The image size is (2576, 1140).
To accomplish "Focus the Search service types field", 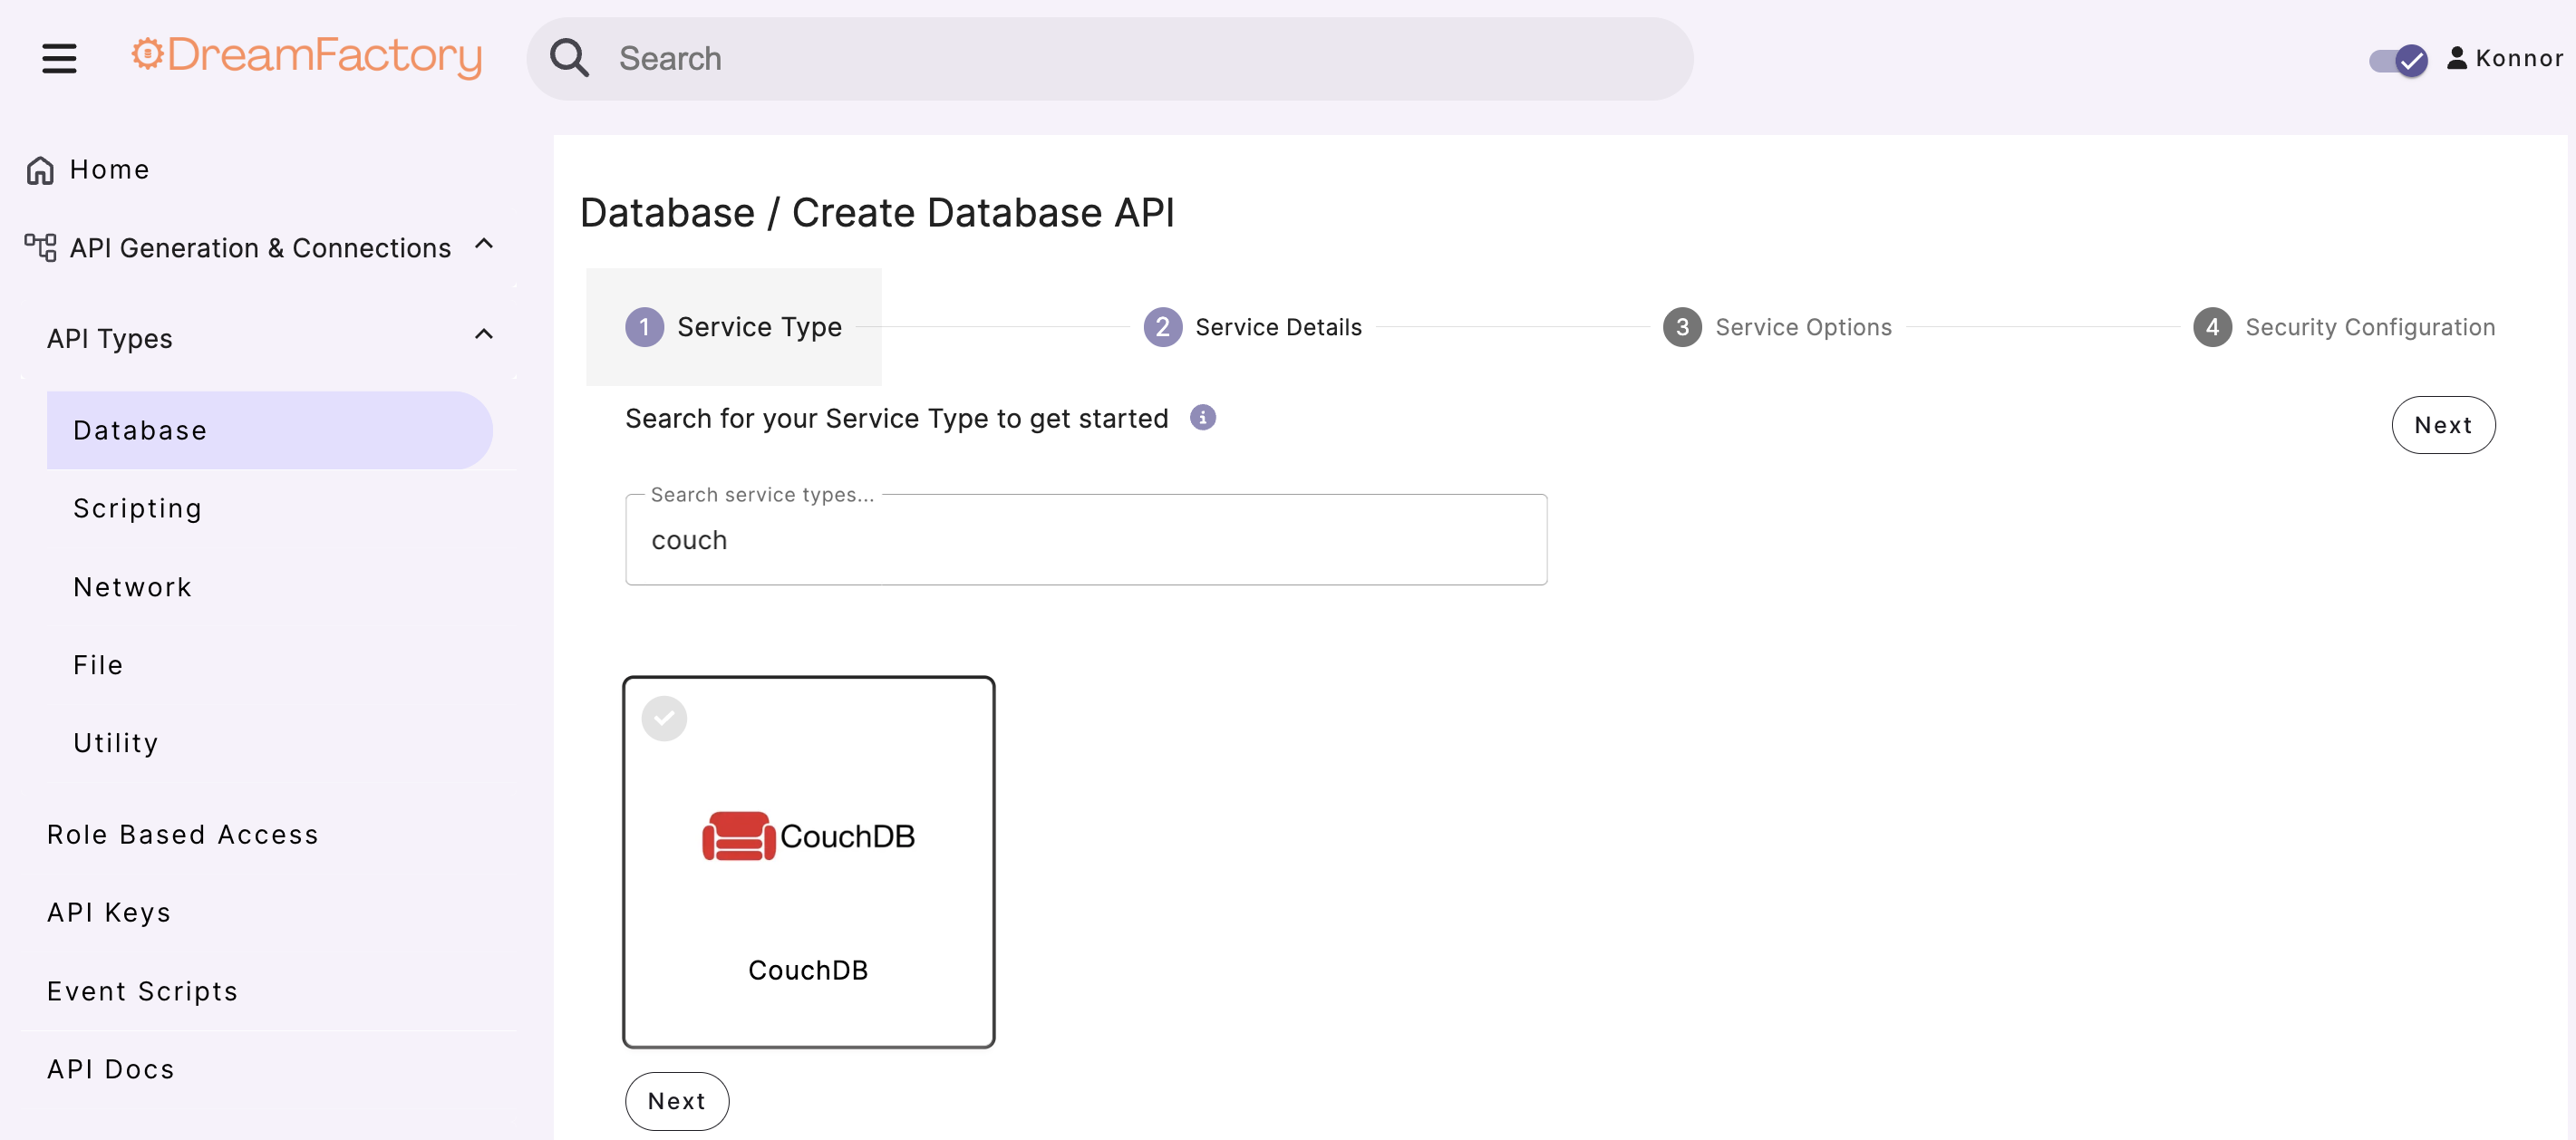I will click(x=1085, y=540).
